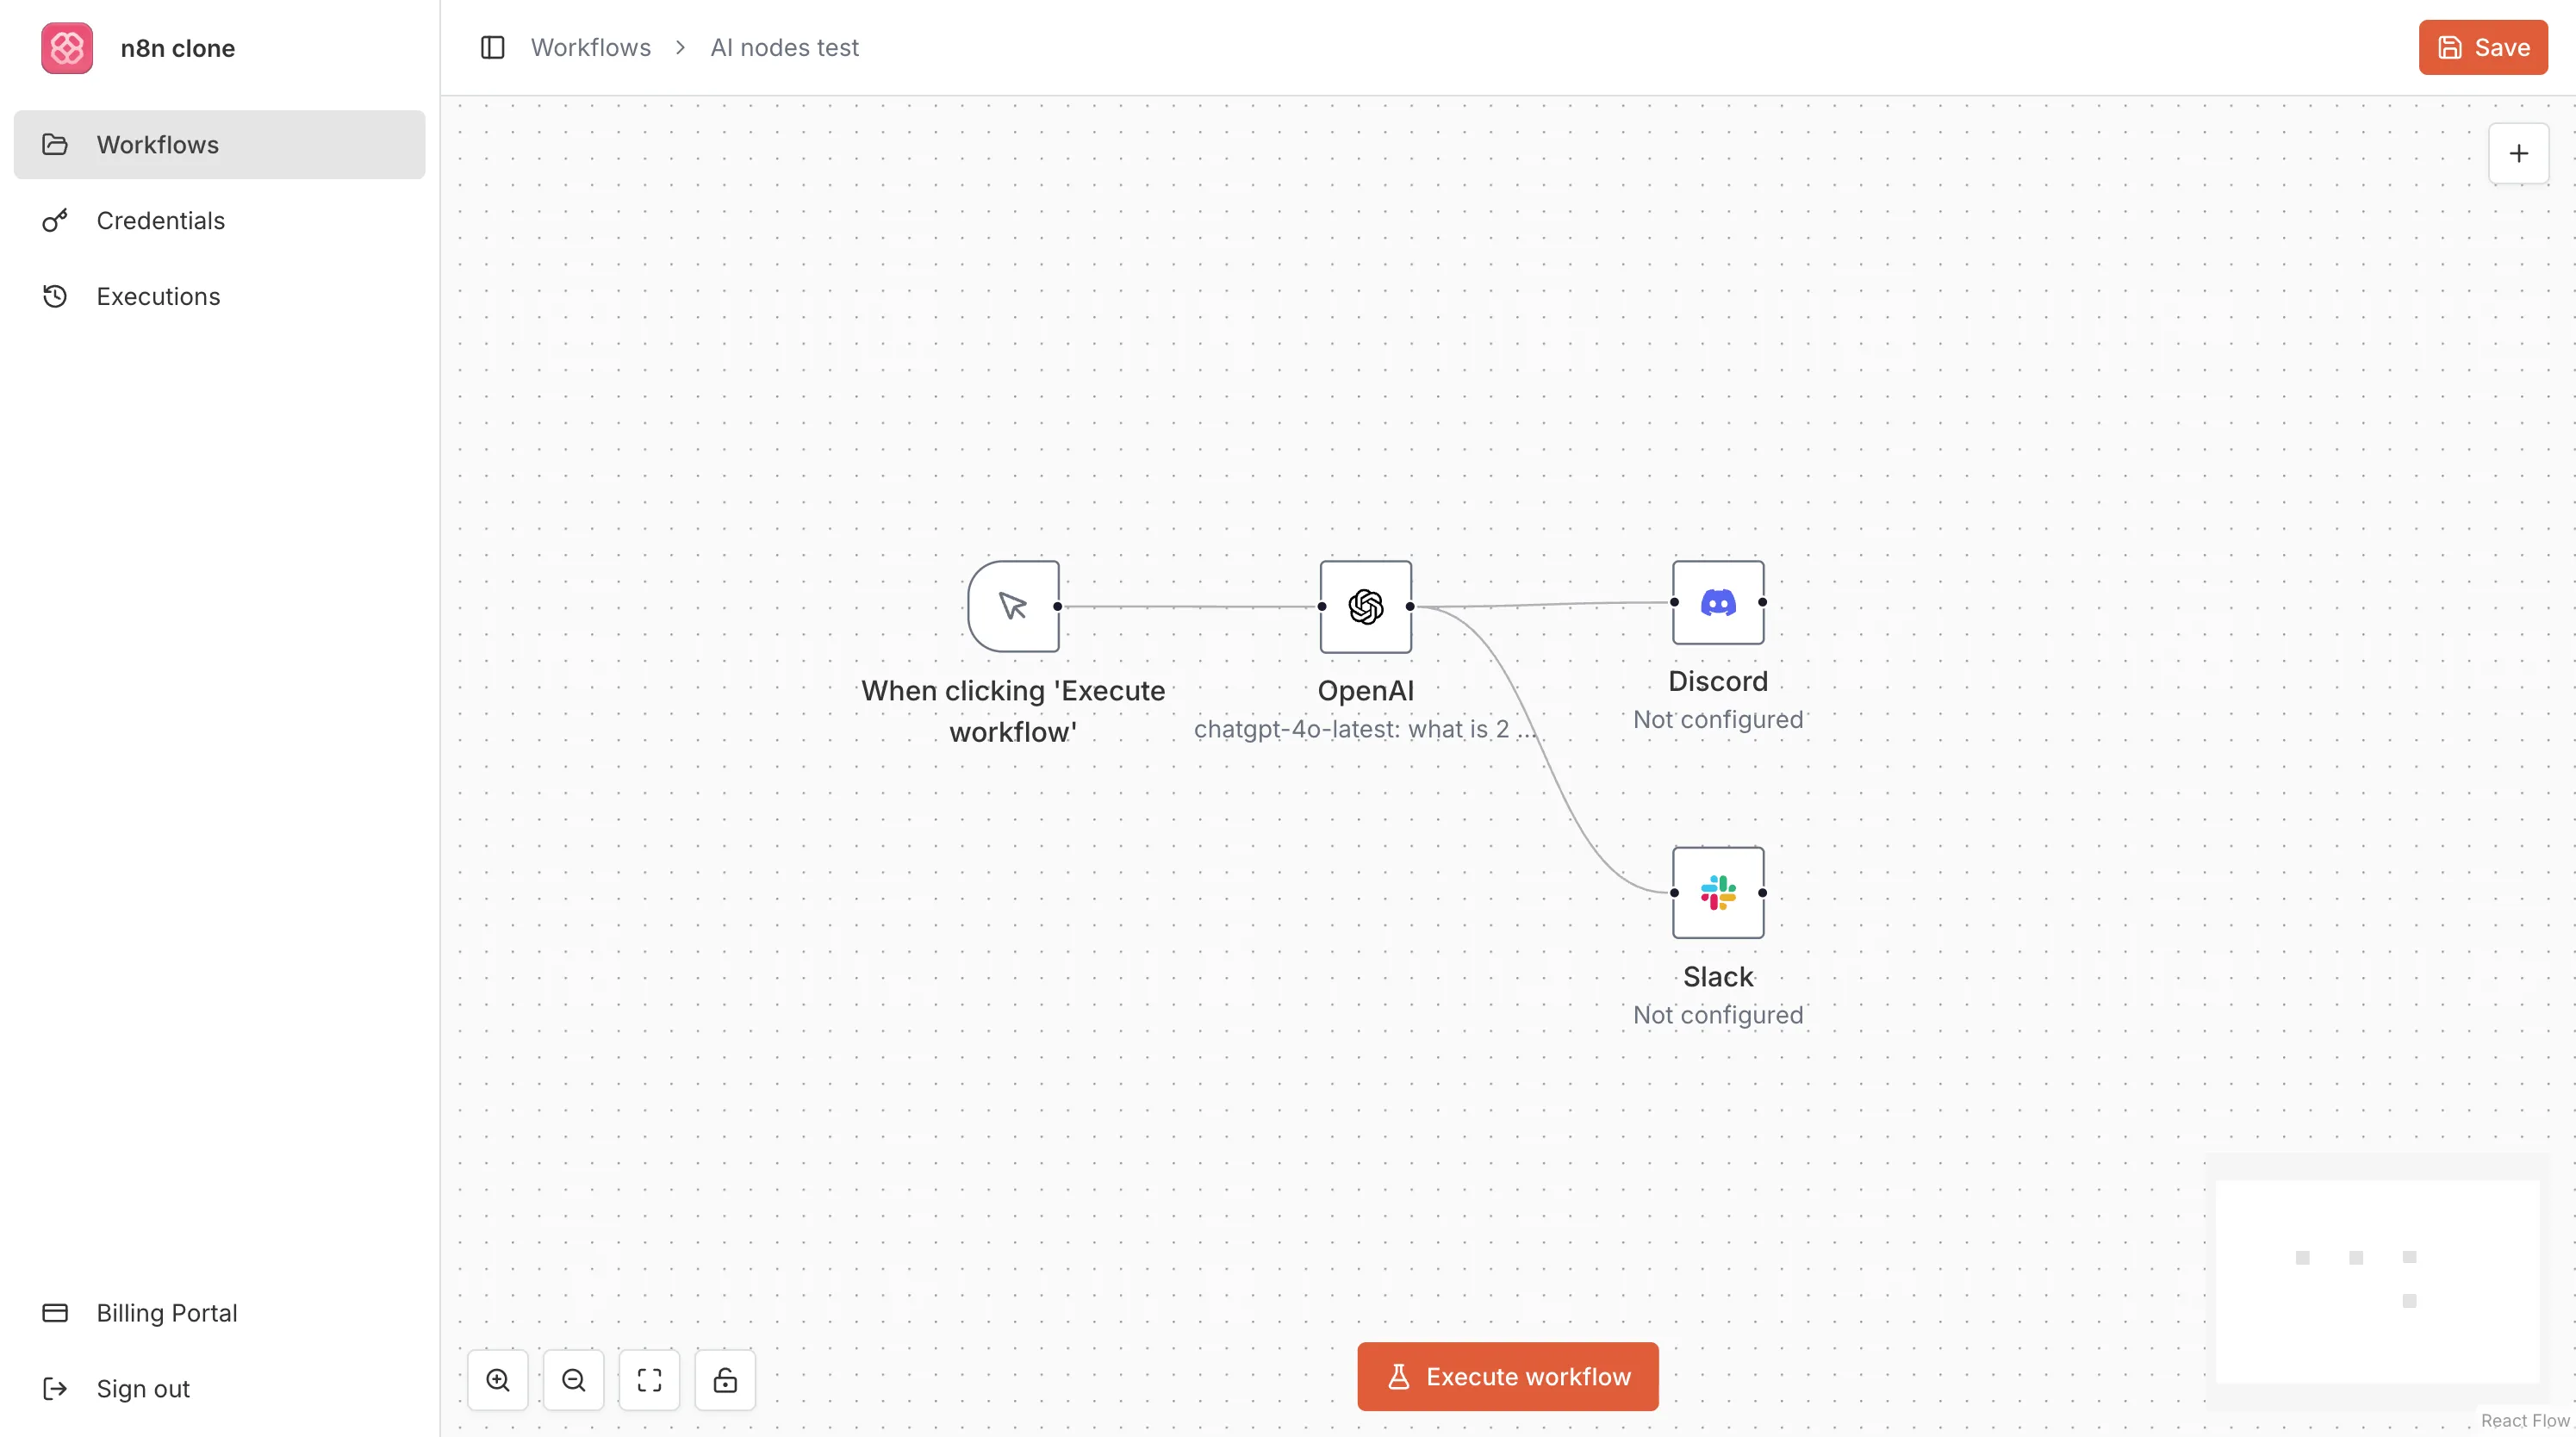Open the OpenAI node

point(1365,606)
